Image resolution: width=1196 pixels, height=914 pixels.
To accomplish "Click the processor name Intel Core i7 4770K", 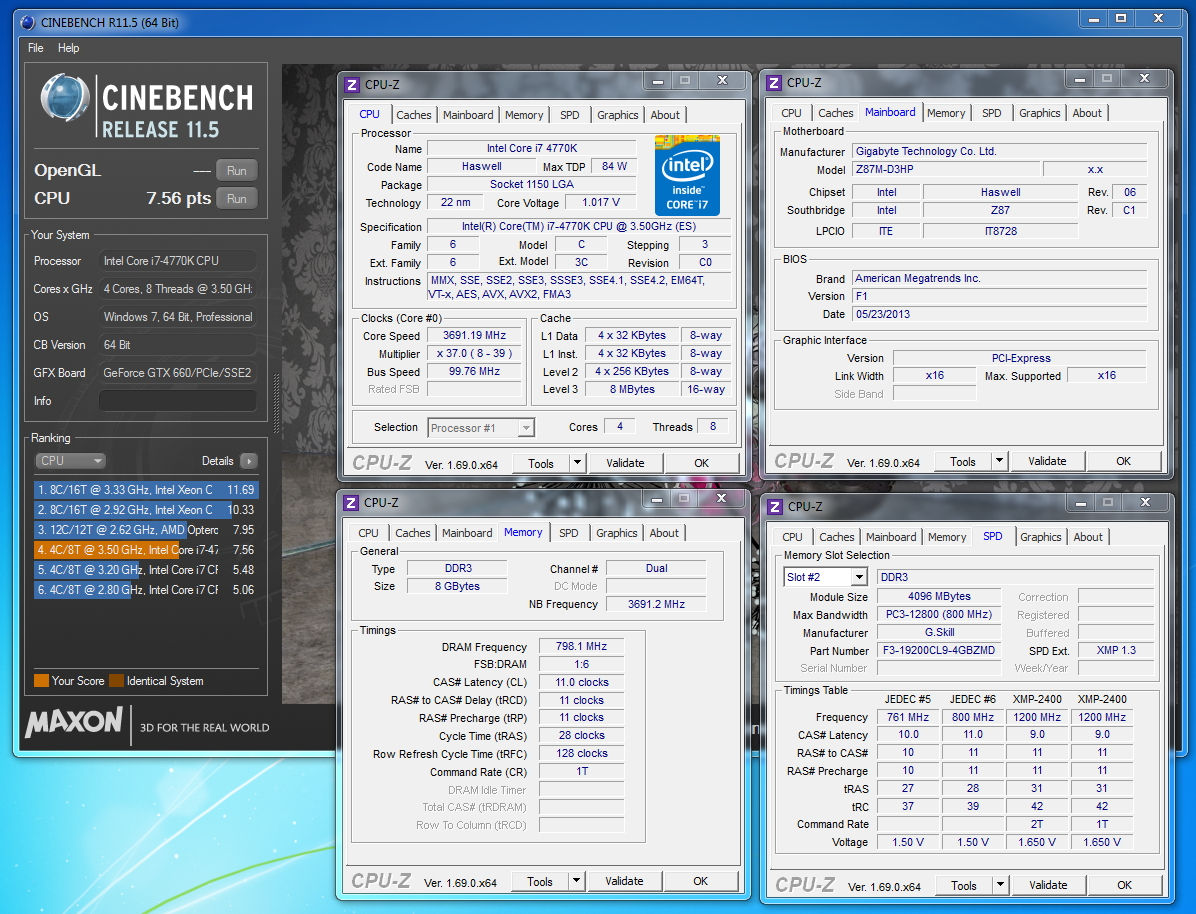I will (x=532, y=148).
